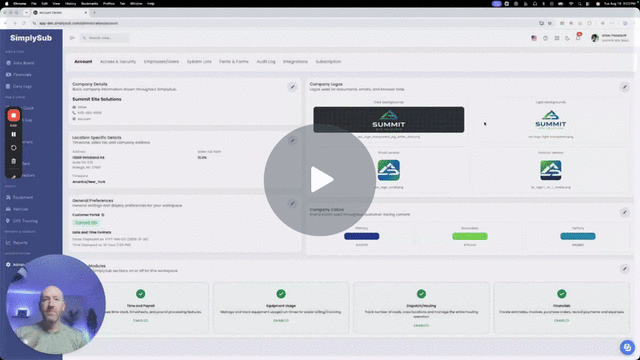Viewport: 640px width, 360px height.
Task: Open Reports in the sidebar
Action: [x=17, y=242]
